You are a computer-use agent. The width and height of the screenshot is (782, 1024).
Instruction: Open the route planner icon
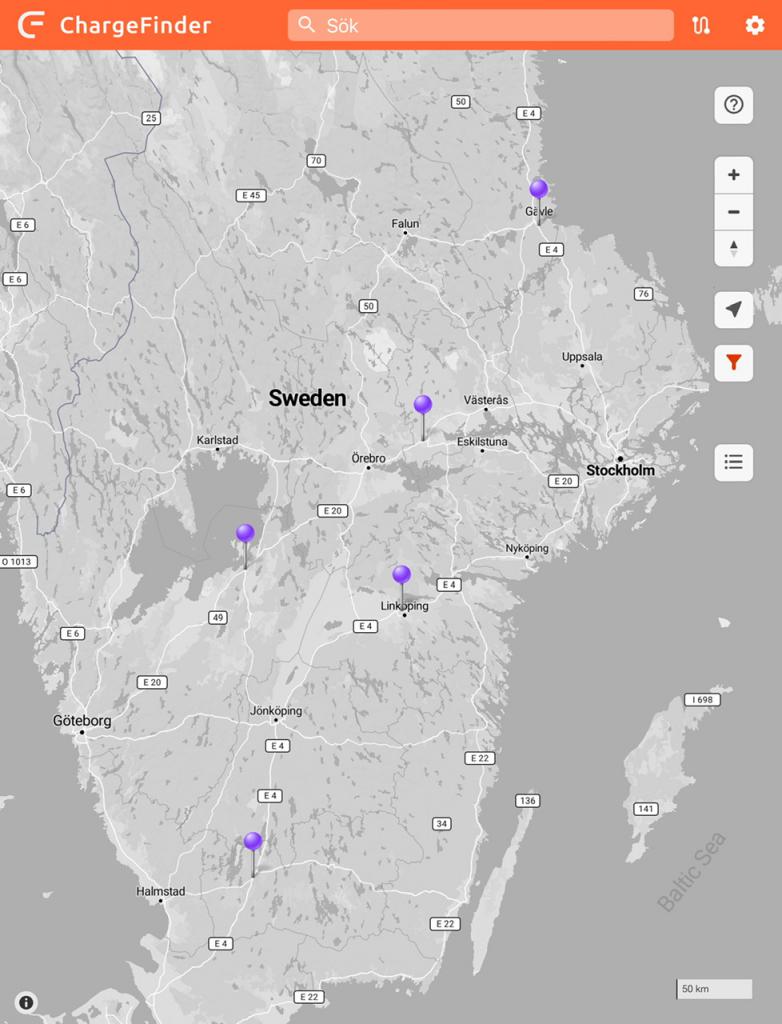click(701, 25)
